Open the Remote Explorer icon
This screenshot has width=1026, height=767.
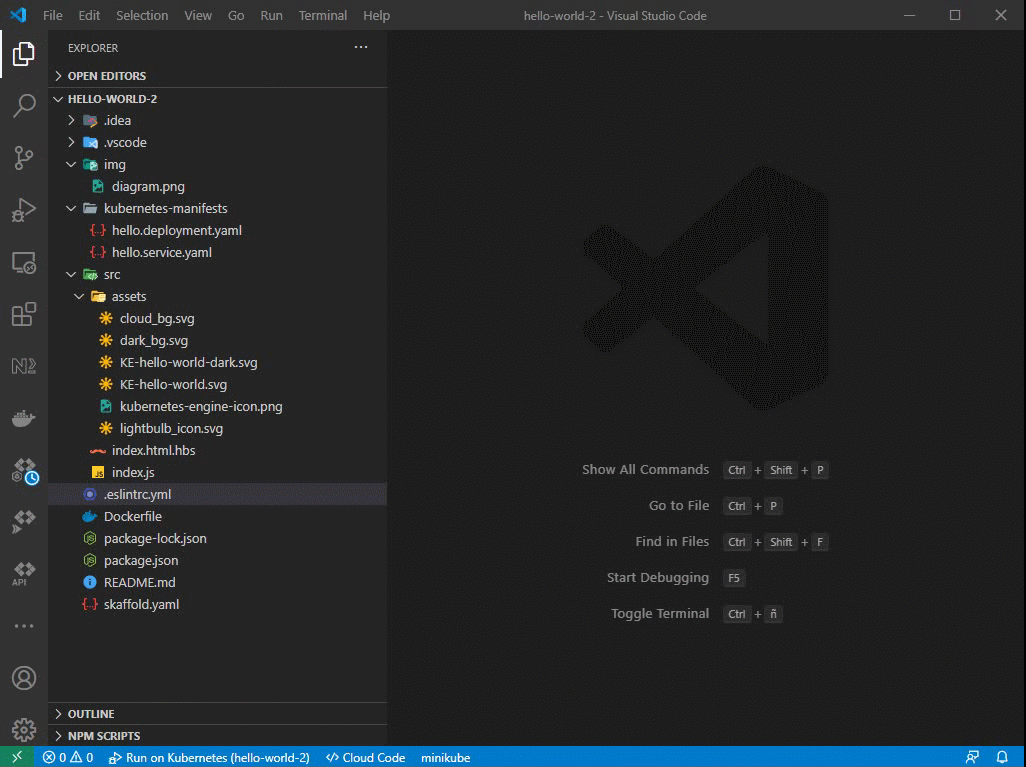24,262
